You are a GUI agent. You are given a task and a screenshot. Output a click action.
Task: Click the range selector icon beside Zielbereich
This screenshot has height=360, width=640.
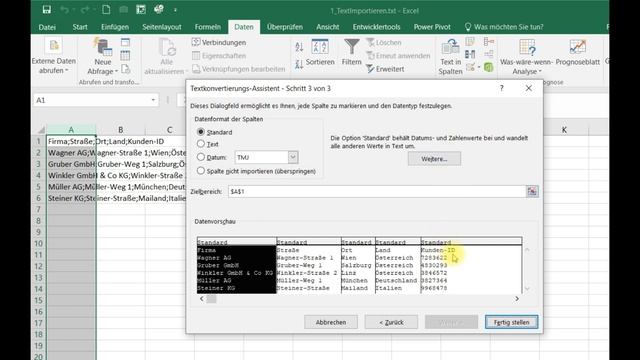coord(532,191)
